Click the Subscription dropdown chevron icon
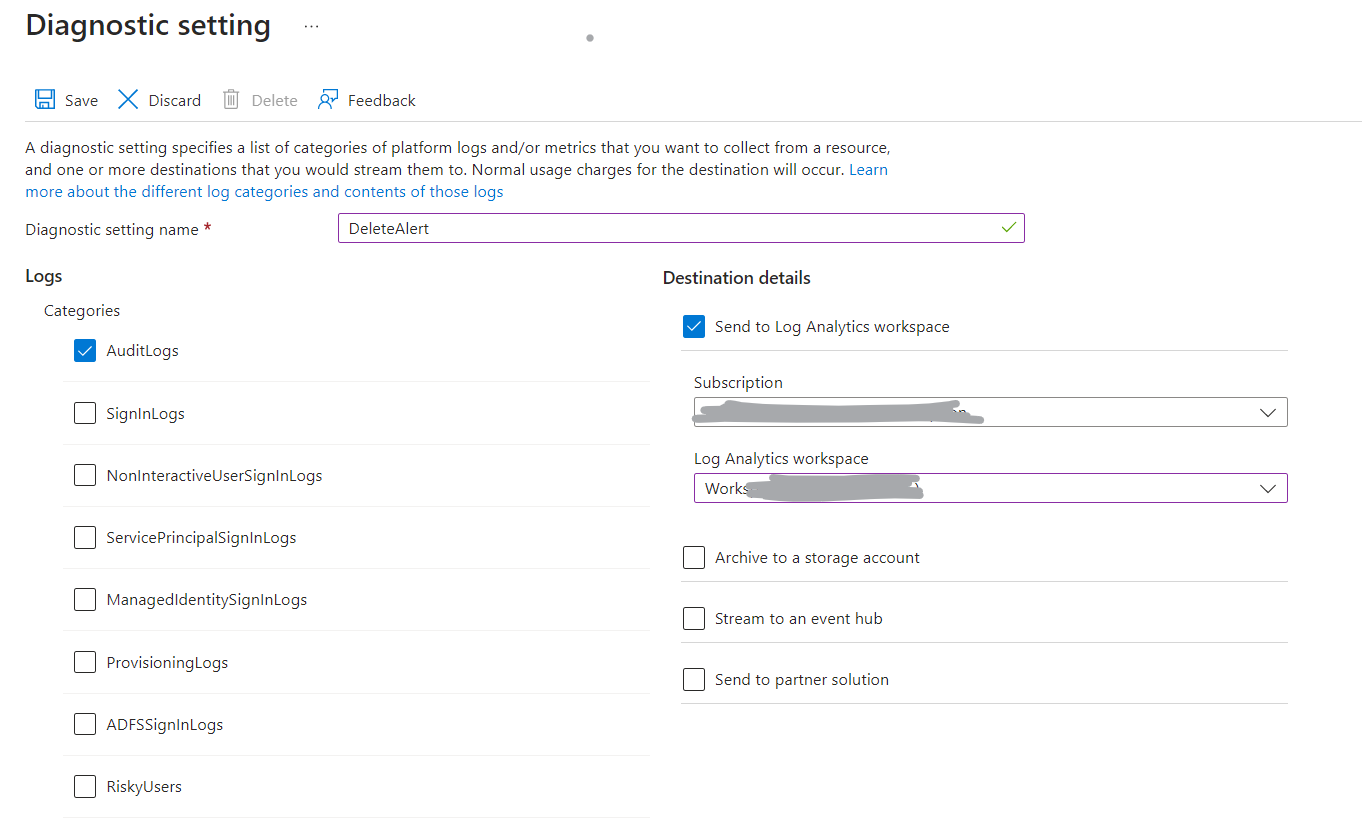The width and height of the screenshot is (1362, 820). [1268, 412]
